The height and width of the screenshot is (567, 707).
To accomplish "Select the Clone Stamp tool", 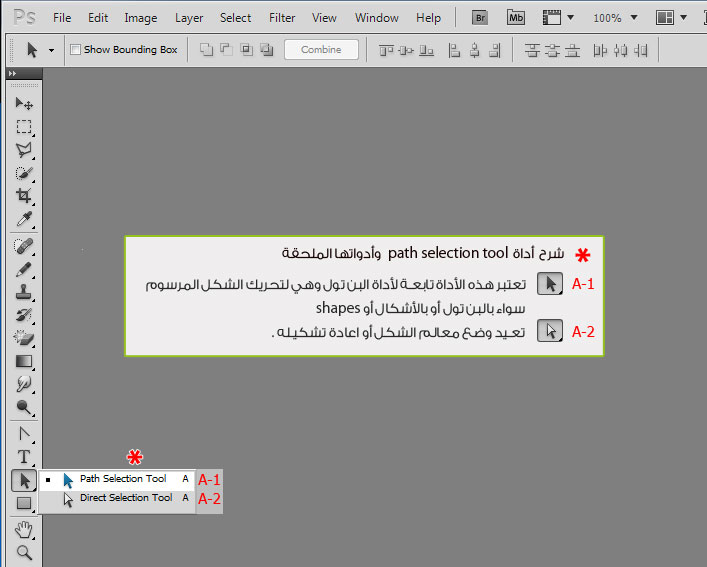I will (x=24, y=292).
